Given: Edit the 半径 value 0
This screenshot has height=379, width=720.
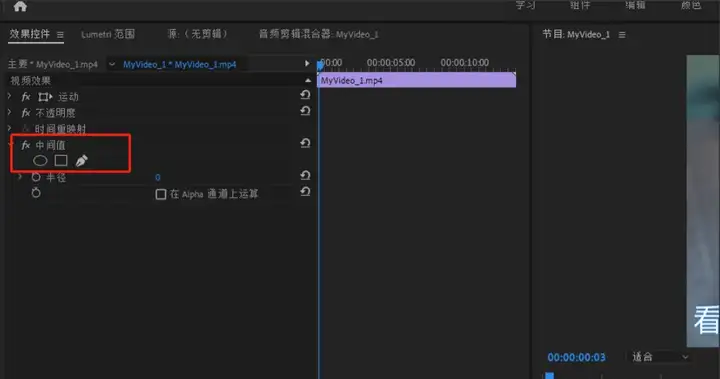Looking at the screenshot, I should [x=158, y=177].
